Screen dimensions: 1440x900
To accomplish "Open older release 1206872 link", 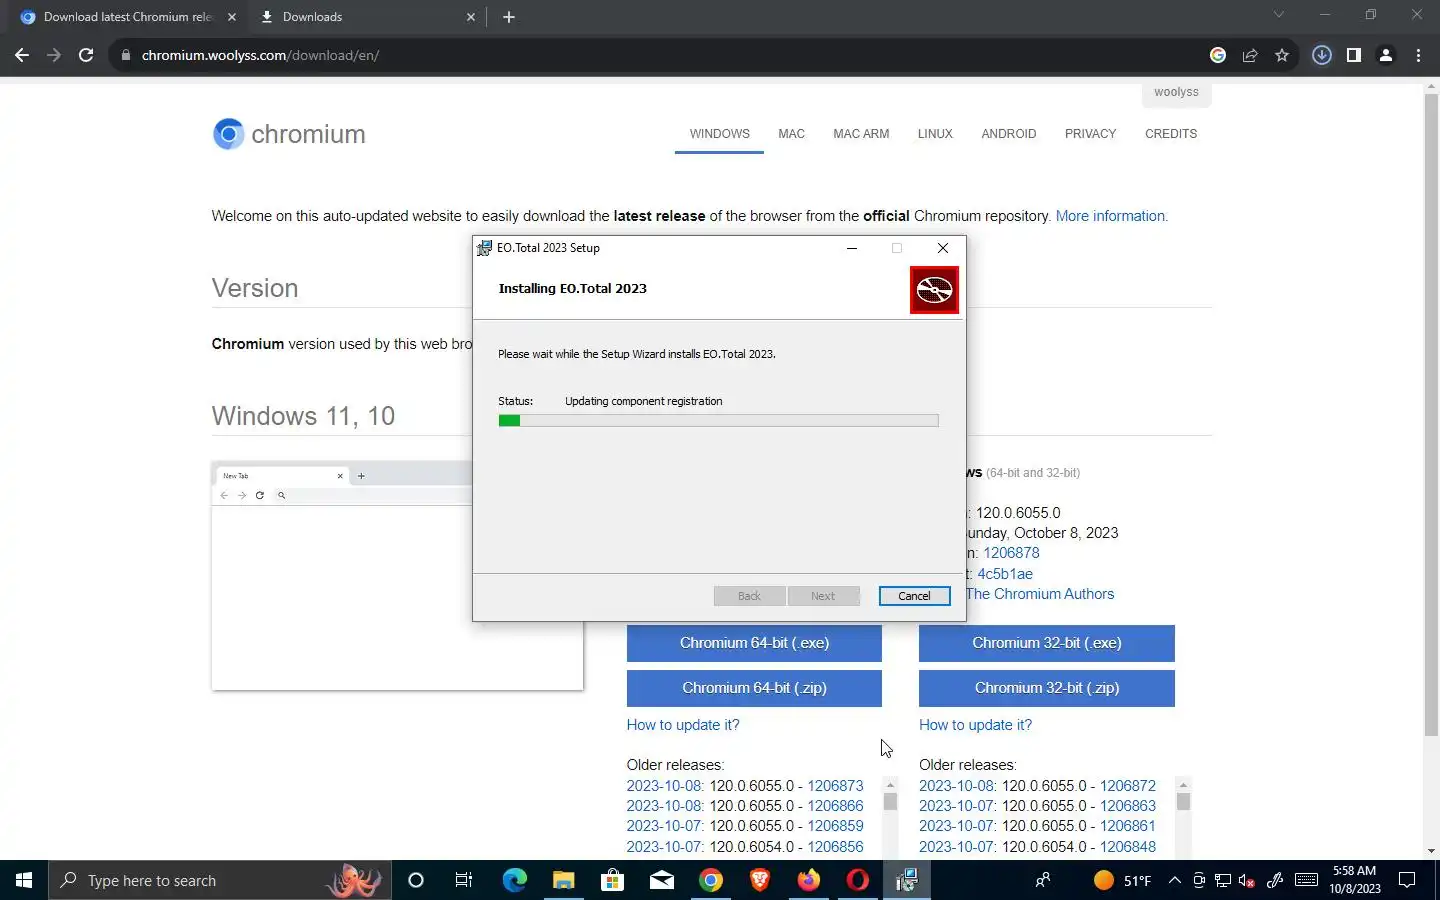I will coord(1128,786).
